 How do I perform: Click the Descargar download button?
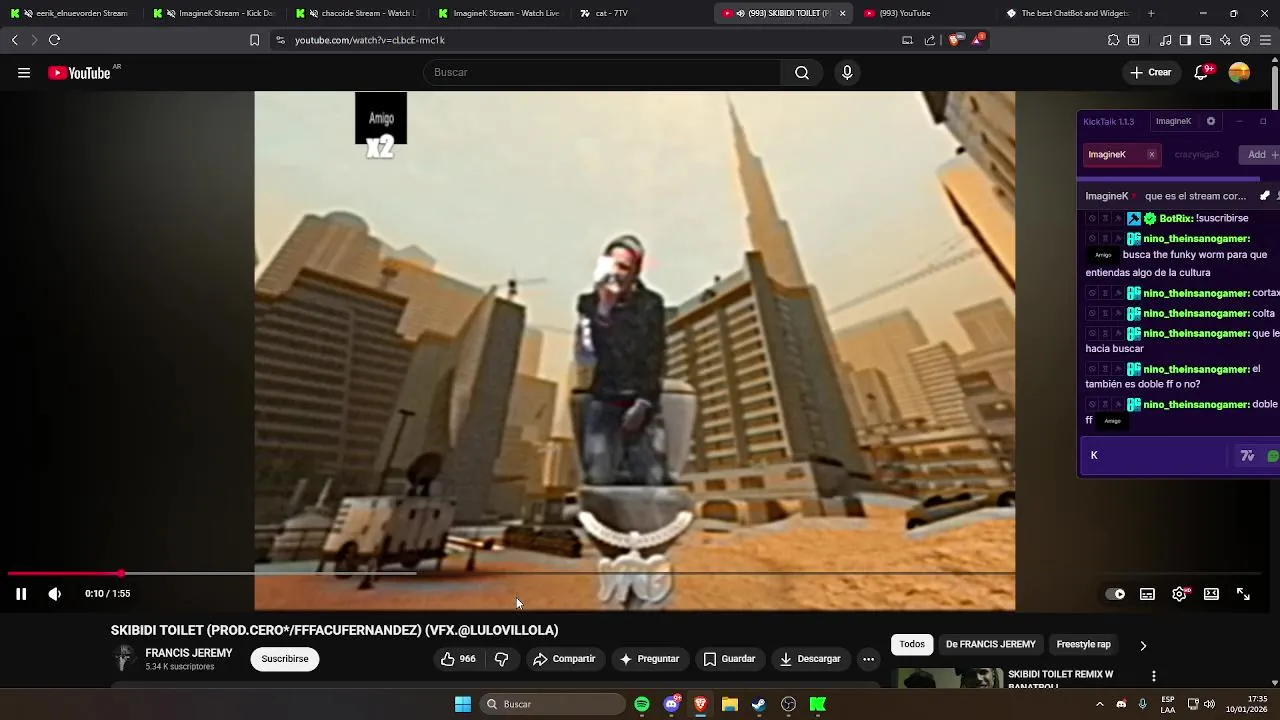pyautogui.click(x=810, y=659)
